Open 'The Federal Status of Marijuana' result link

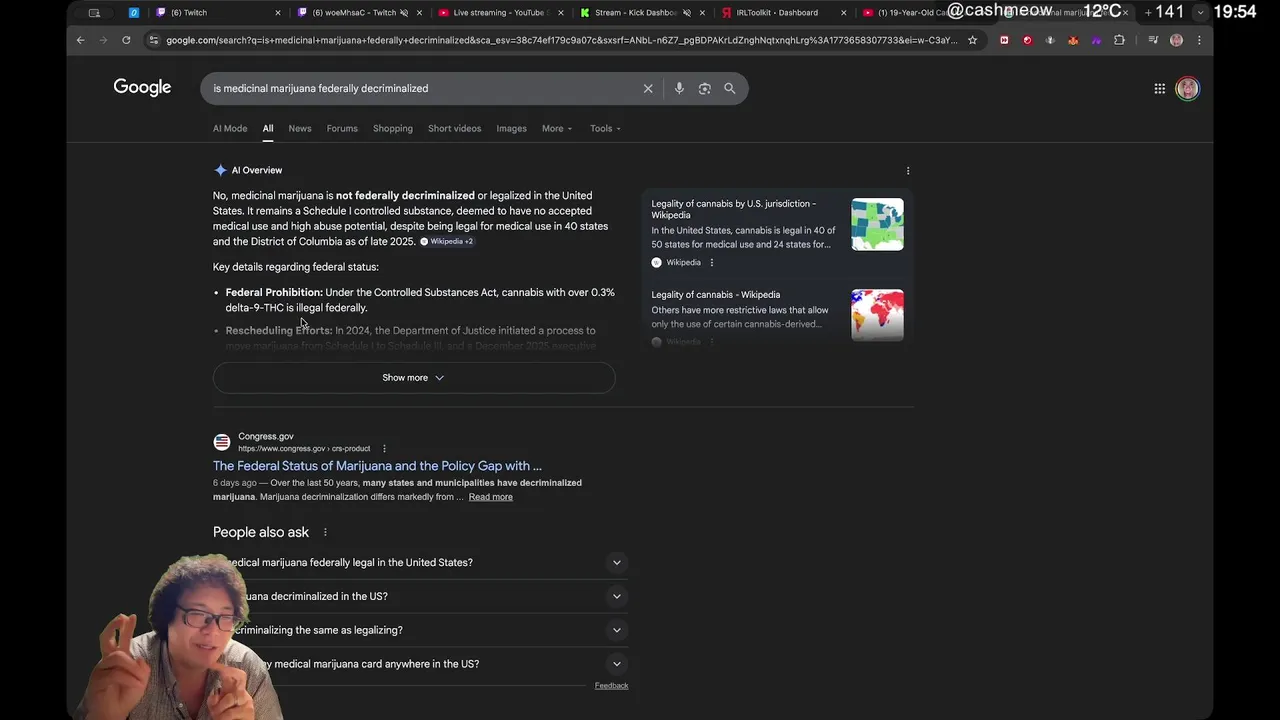click(x=377, y=466)
